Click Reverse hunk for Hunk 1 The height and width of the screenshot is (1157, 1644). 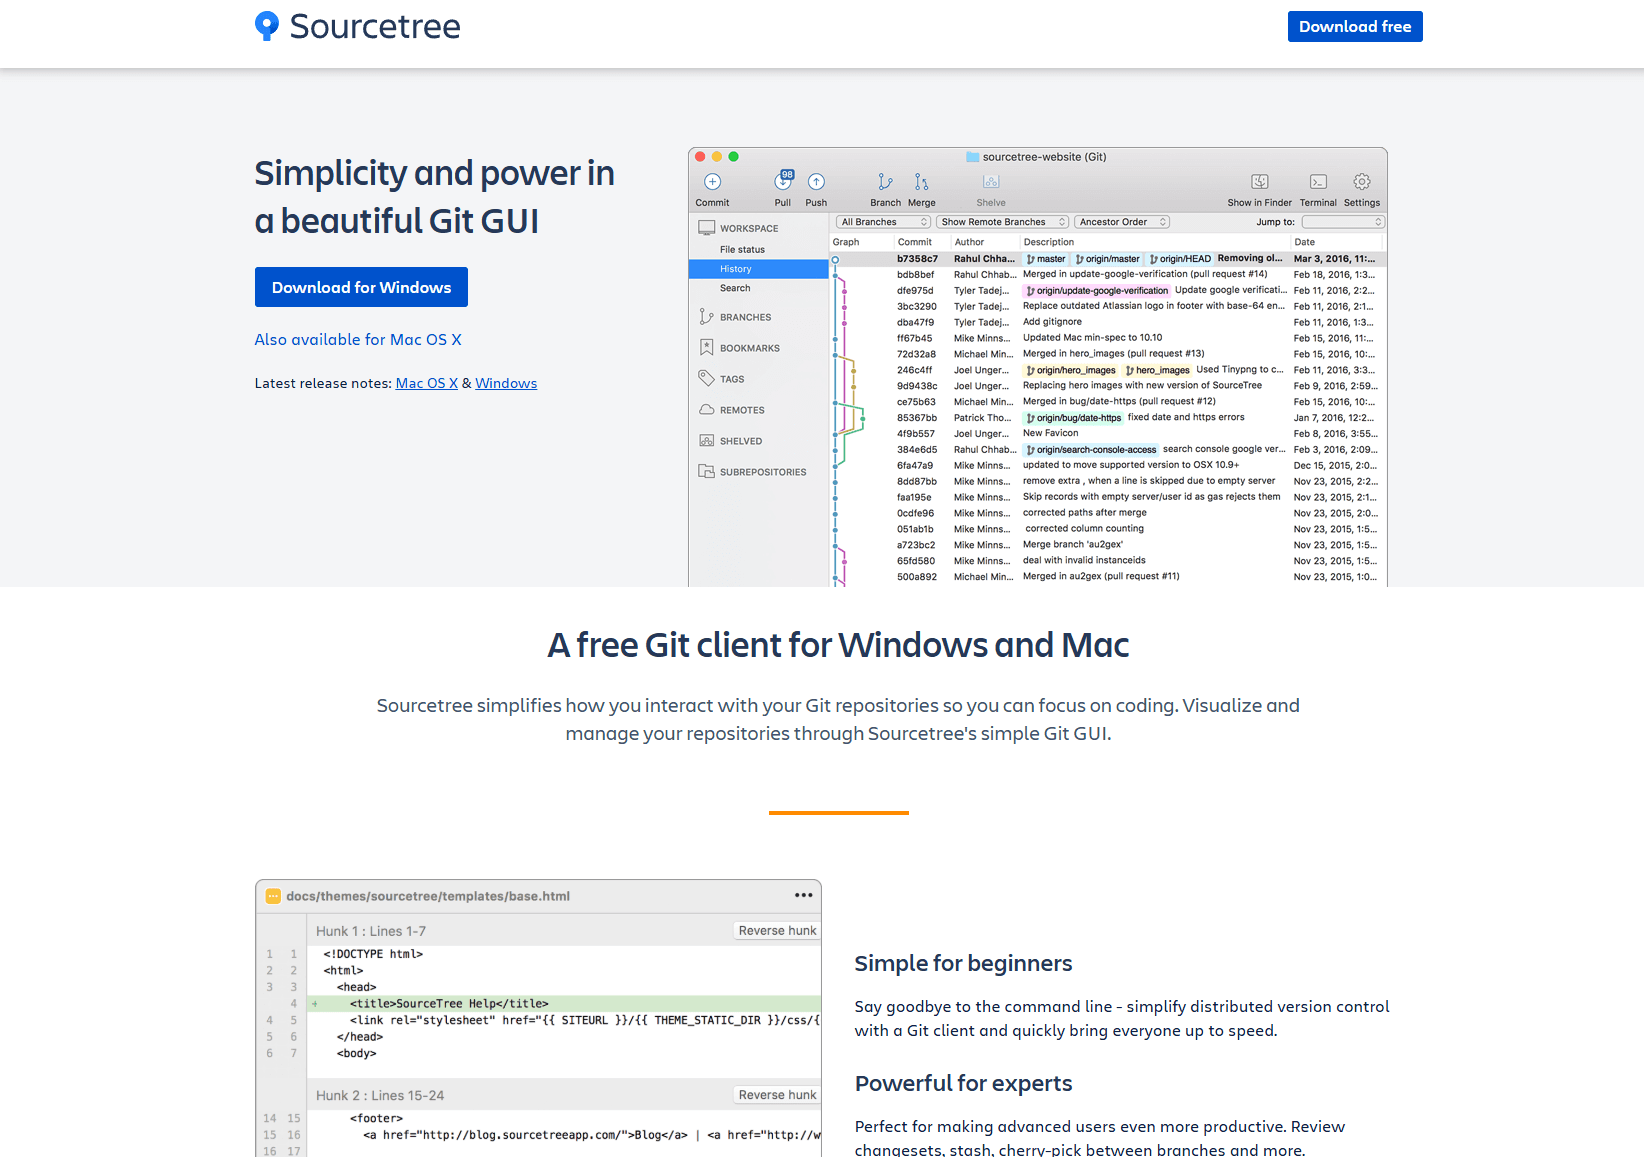[x=777, y=931]
